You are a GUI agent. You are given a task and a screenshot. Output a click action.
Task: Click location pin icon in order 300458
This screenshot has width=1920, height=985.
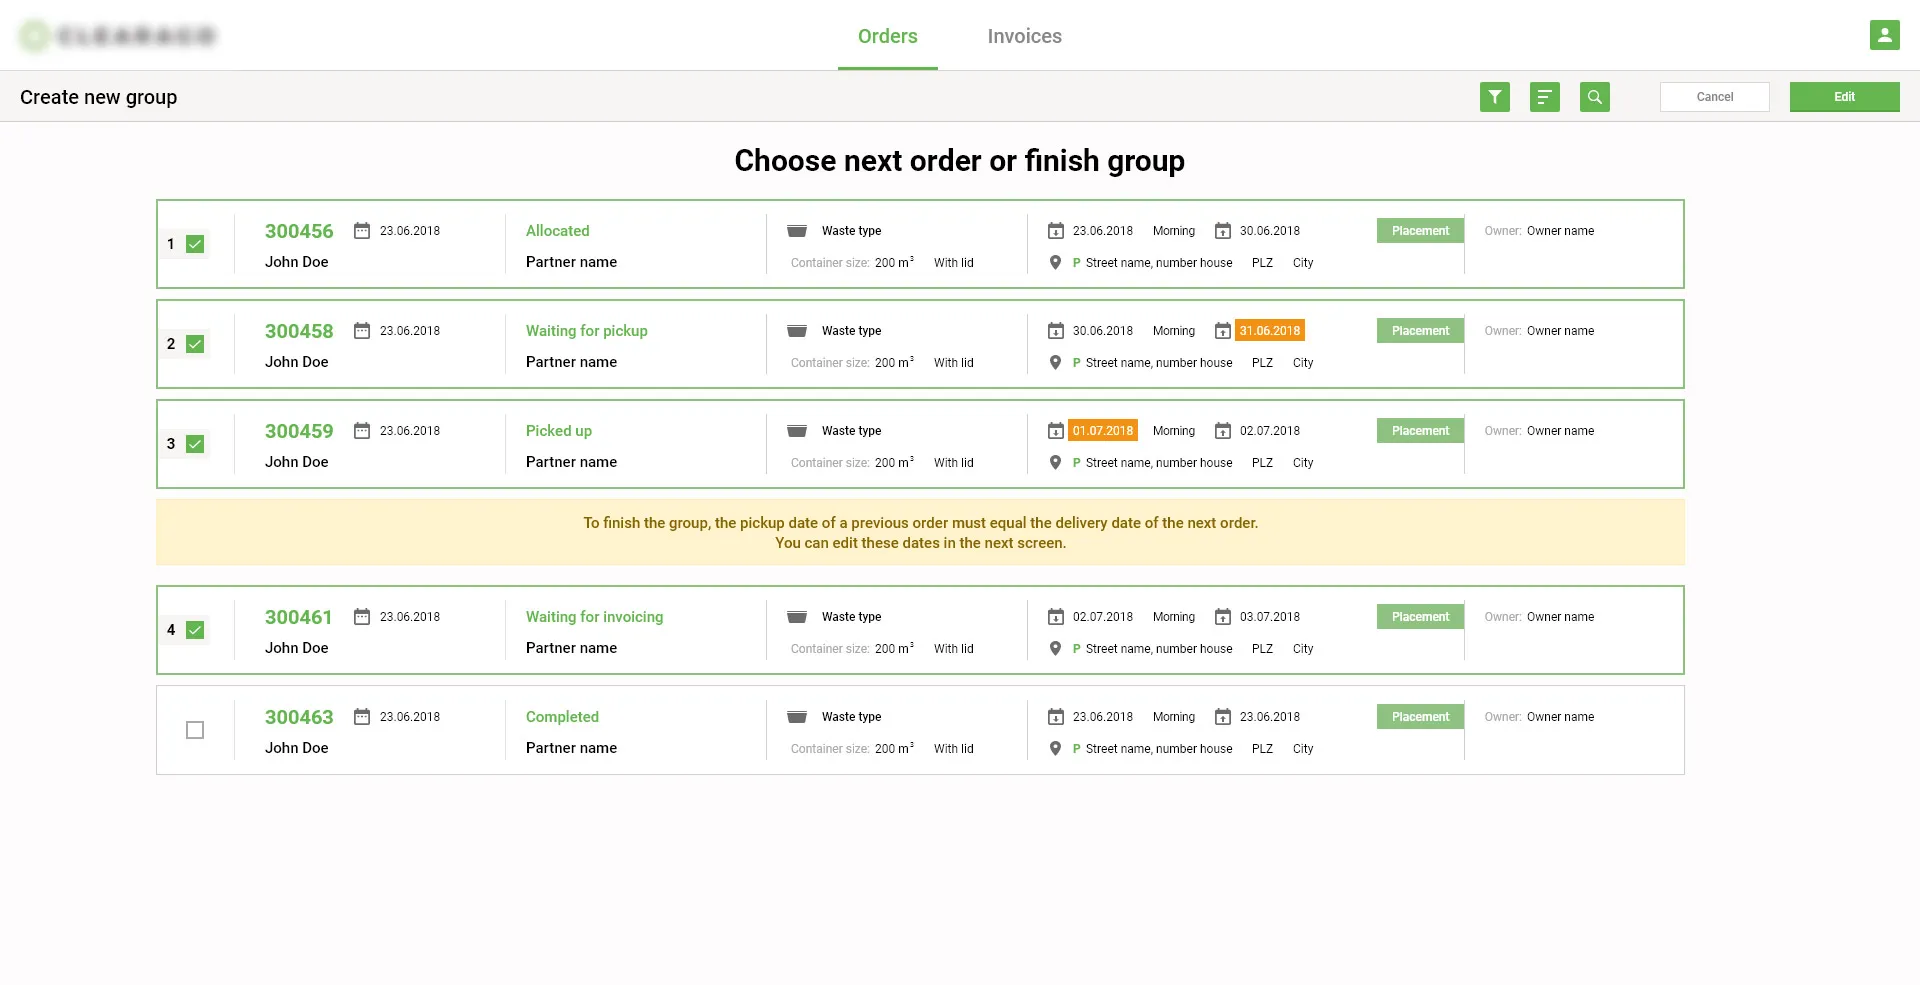(1055, 363)
